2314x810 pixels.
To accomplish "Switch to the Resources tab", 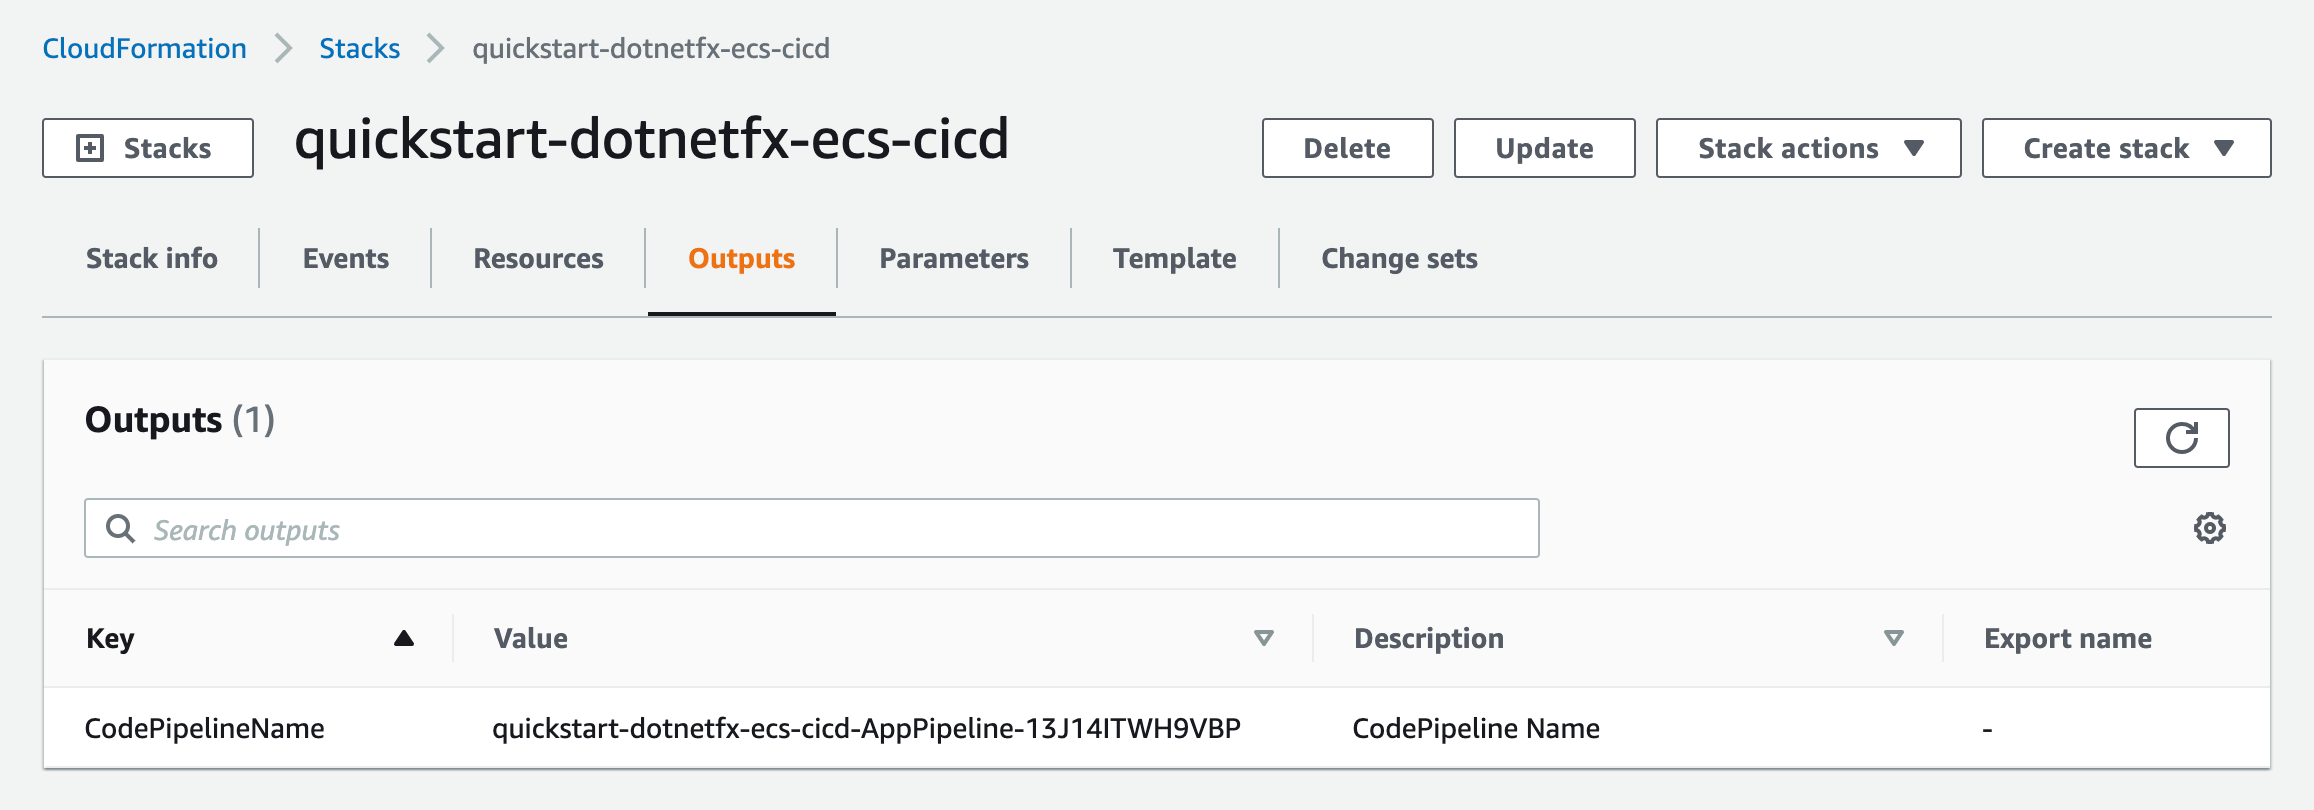I will (x=538, y=258).
